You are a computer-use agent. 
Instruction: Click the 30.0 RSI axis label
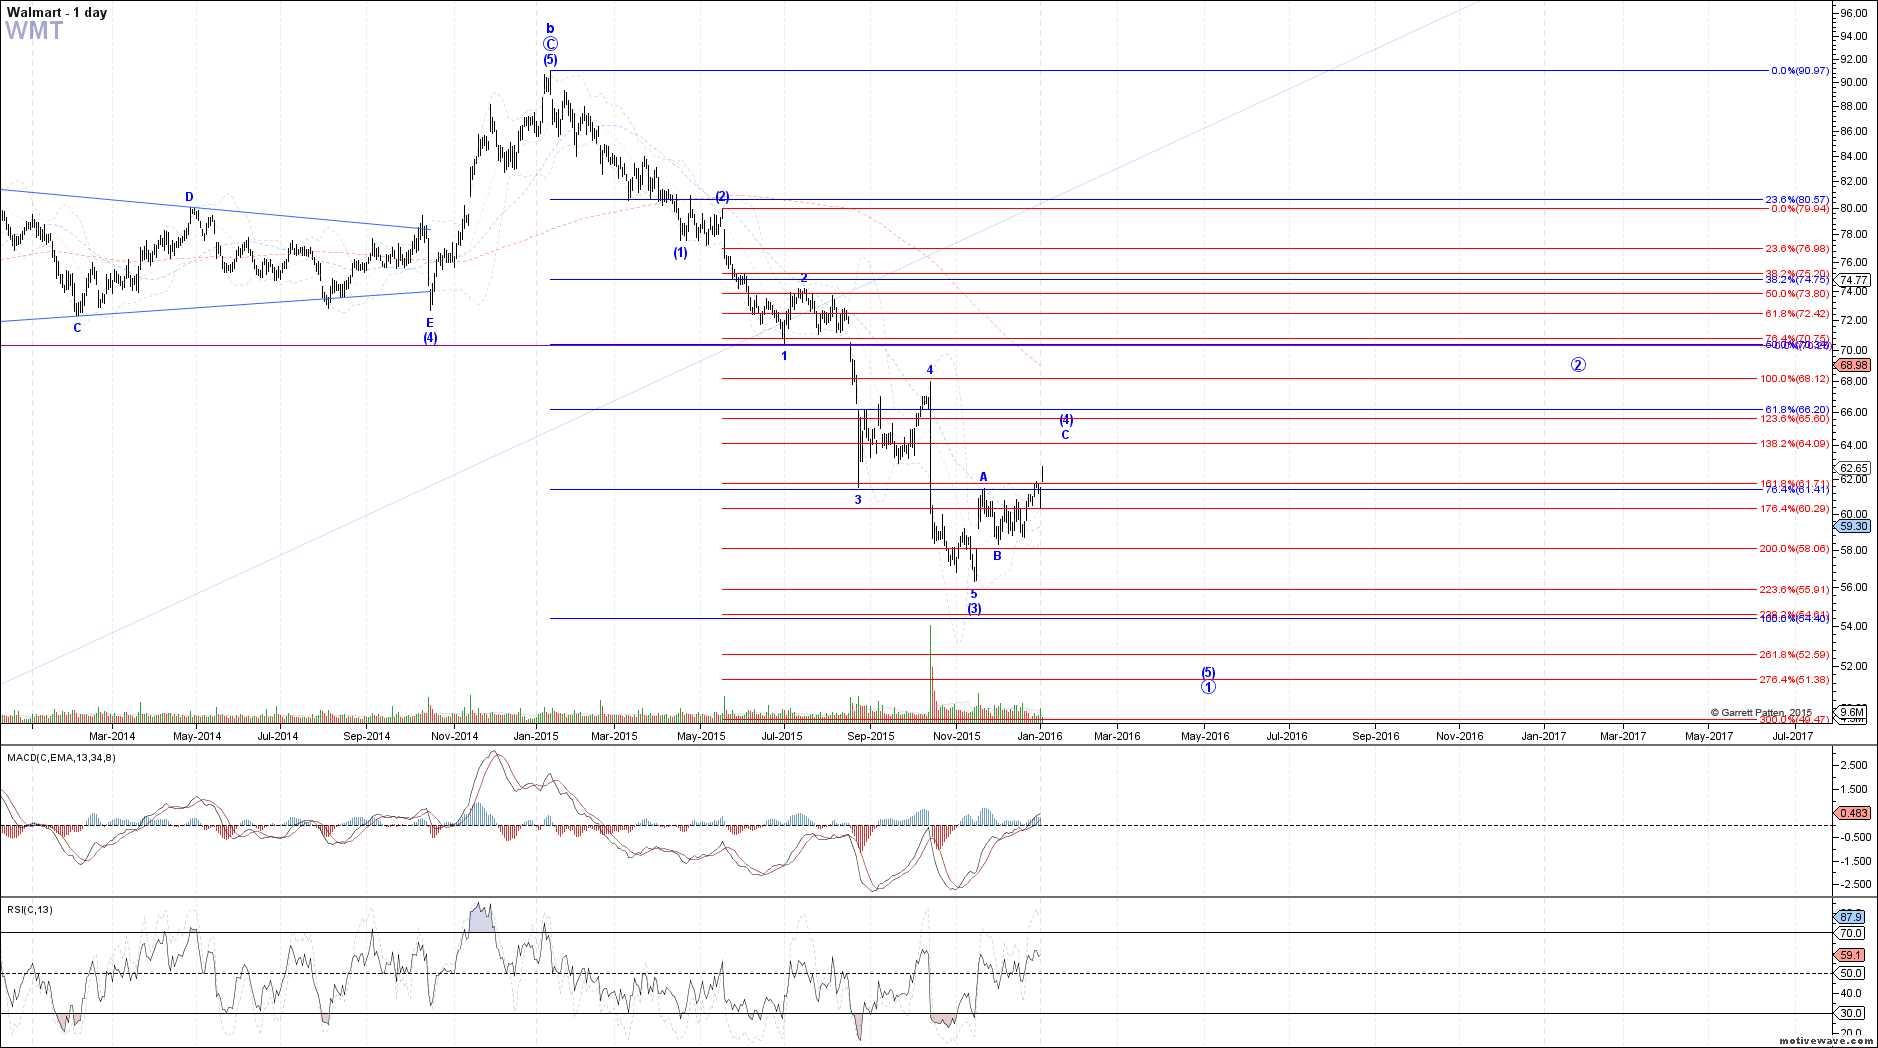point(1851,1013)
